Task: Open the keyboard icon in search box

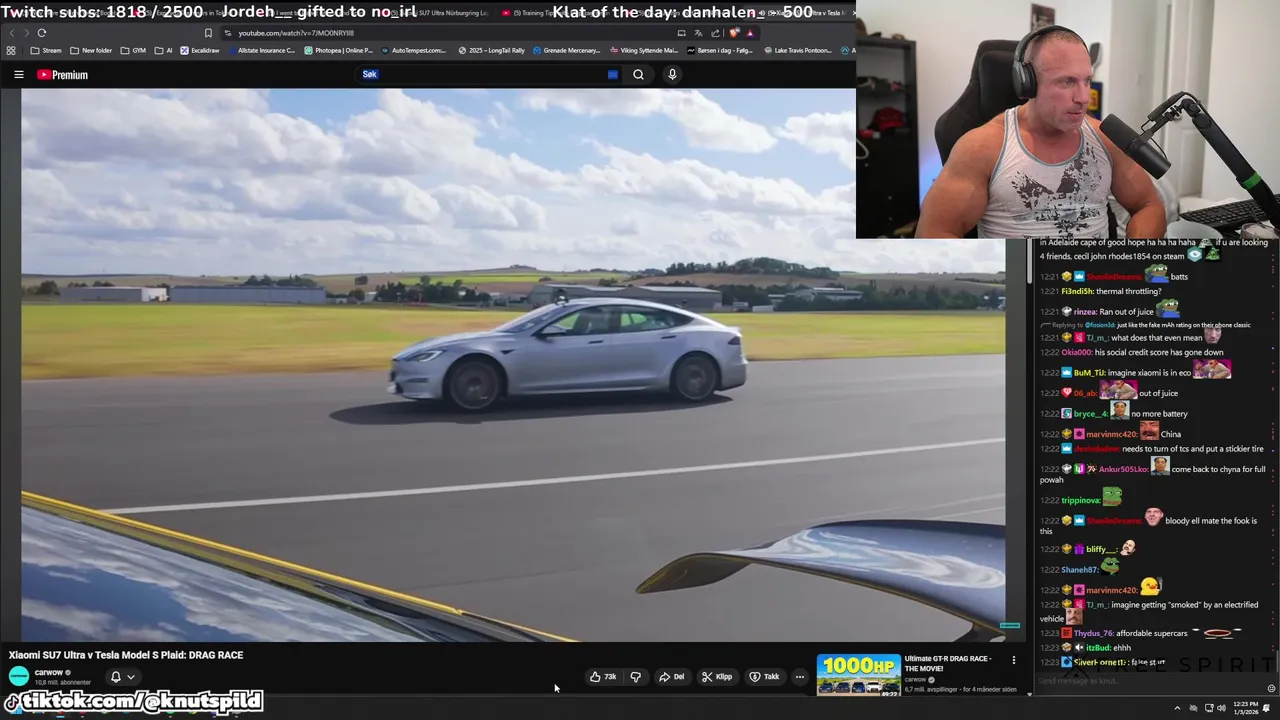Action: 612,74
